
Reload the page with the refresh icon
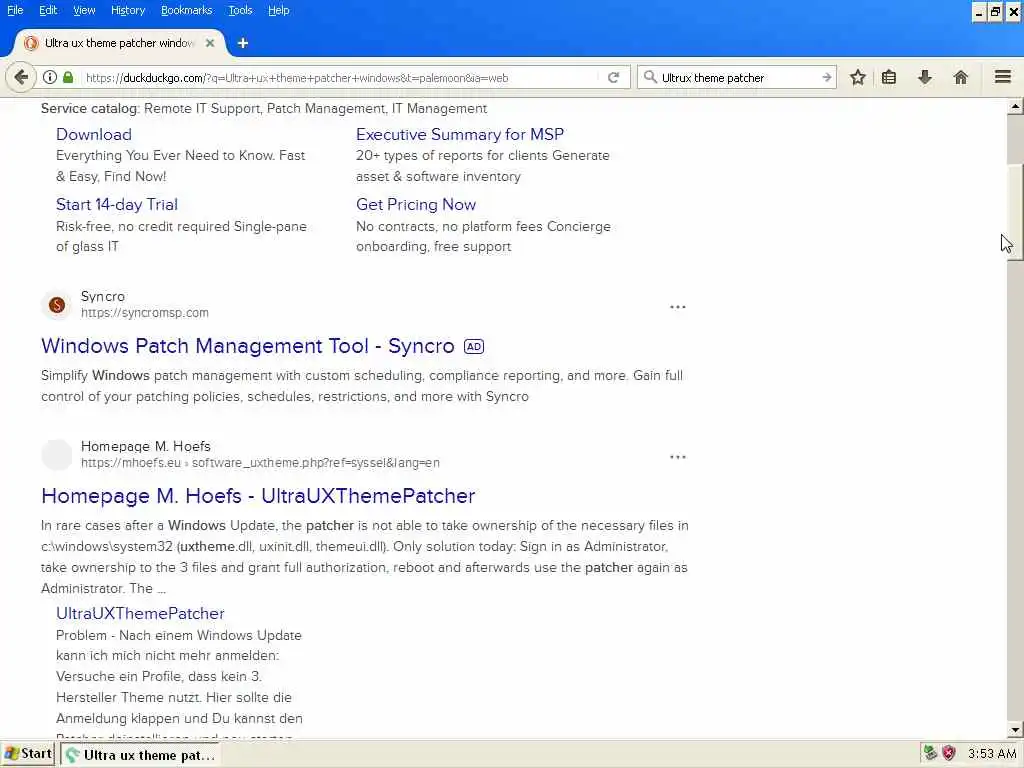point(613,77)
